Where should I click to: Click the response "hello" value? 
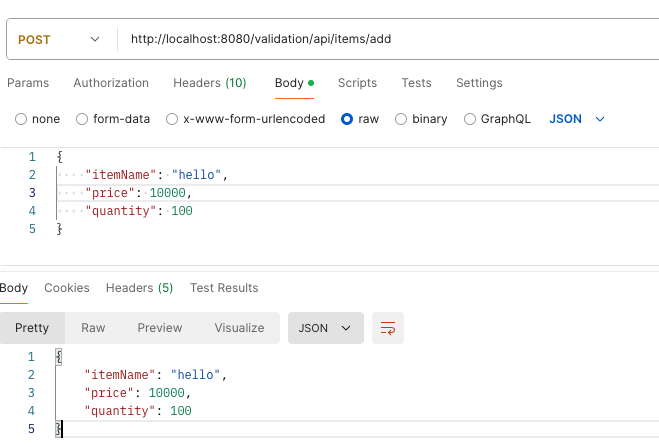195,375
